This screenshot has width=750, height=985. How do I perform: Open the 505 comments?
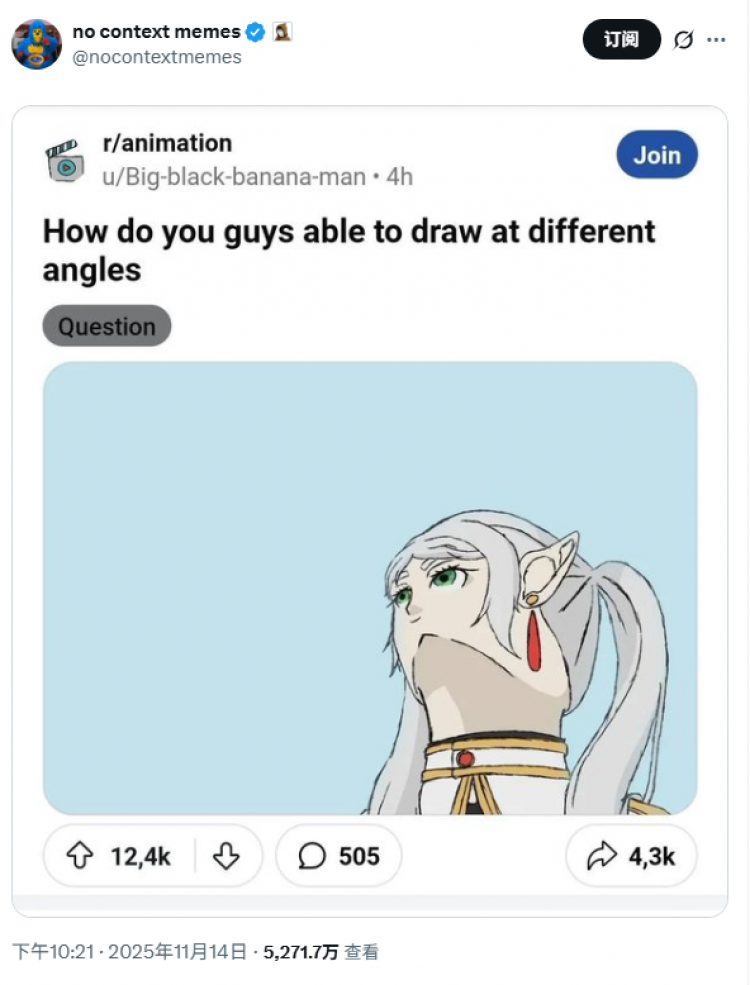click(339, 856)
